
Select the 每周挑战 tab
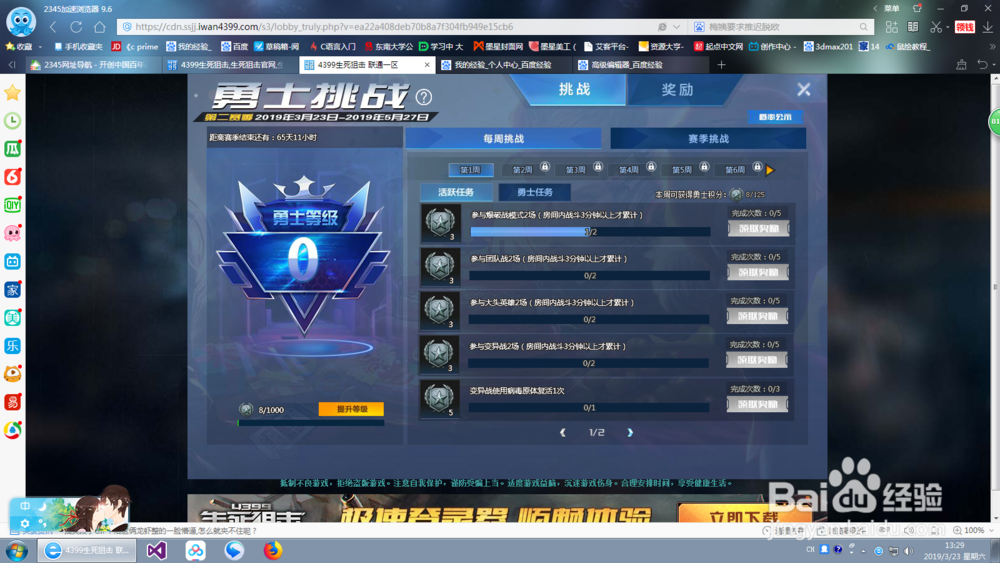(504, 138)
